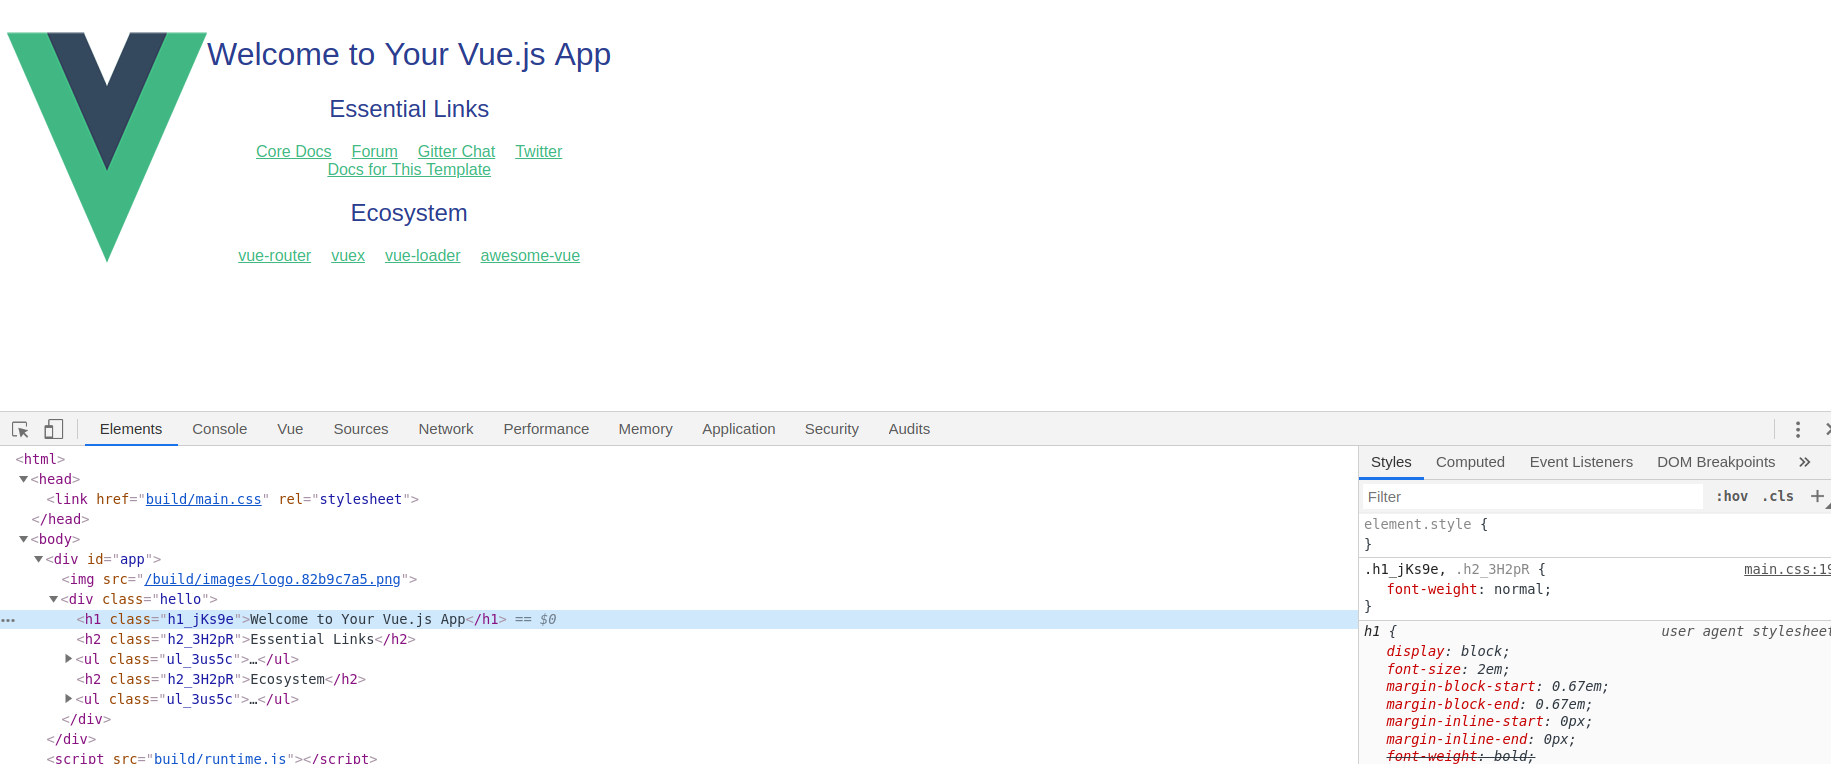Viewport: 1831px width, 764px height.
Task: Open the DOM Breakpoints pane tab
Action: pyautogui.click(x=1716, y=462)
